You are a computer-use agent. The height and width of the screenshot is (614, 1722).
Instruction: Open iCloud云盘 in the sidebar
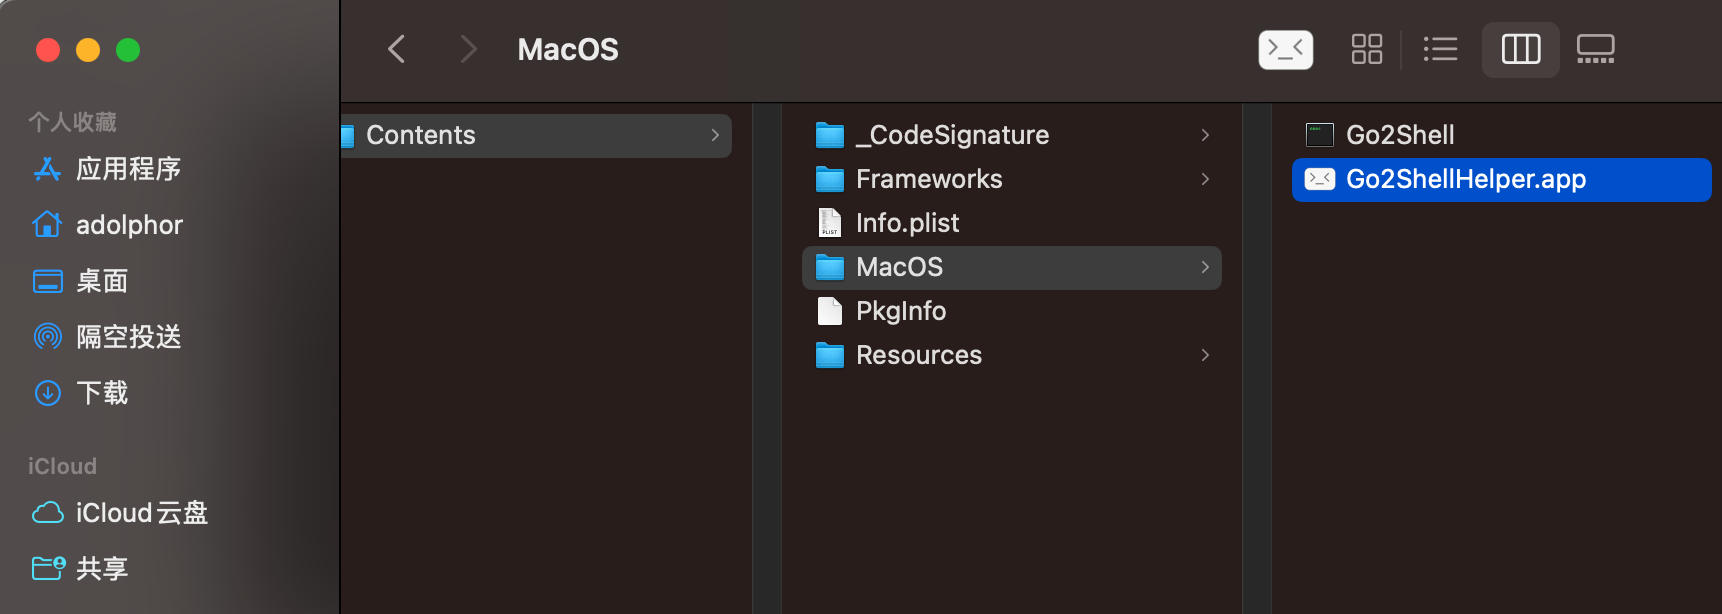pos(142,513)
